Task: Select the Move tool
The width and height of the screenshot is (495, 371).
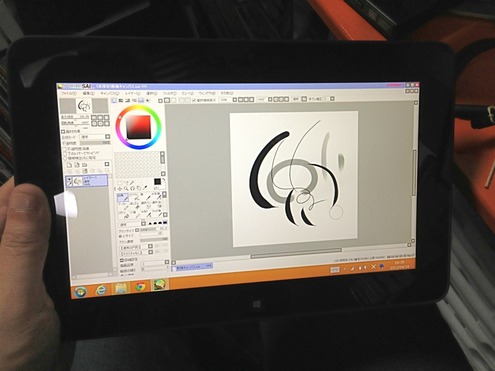Action: click(x=119, y=189)
